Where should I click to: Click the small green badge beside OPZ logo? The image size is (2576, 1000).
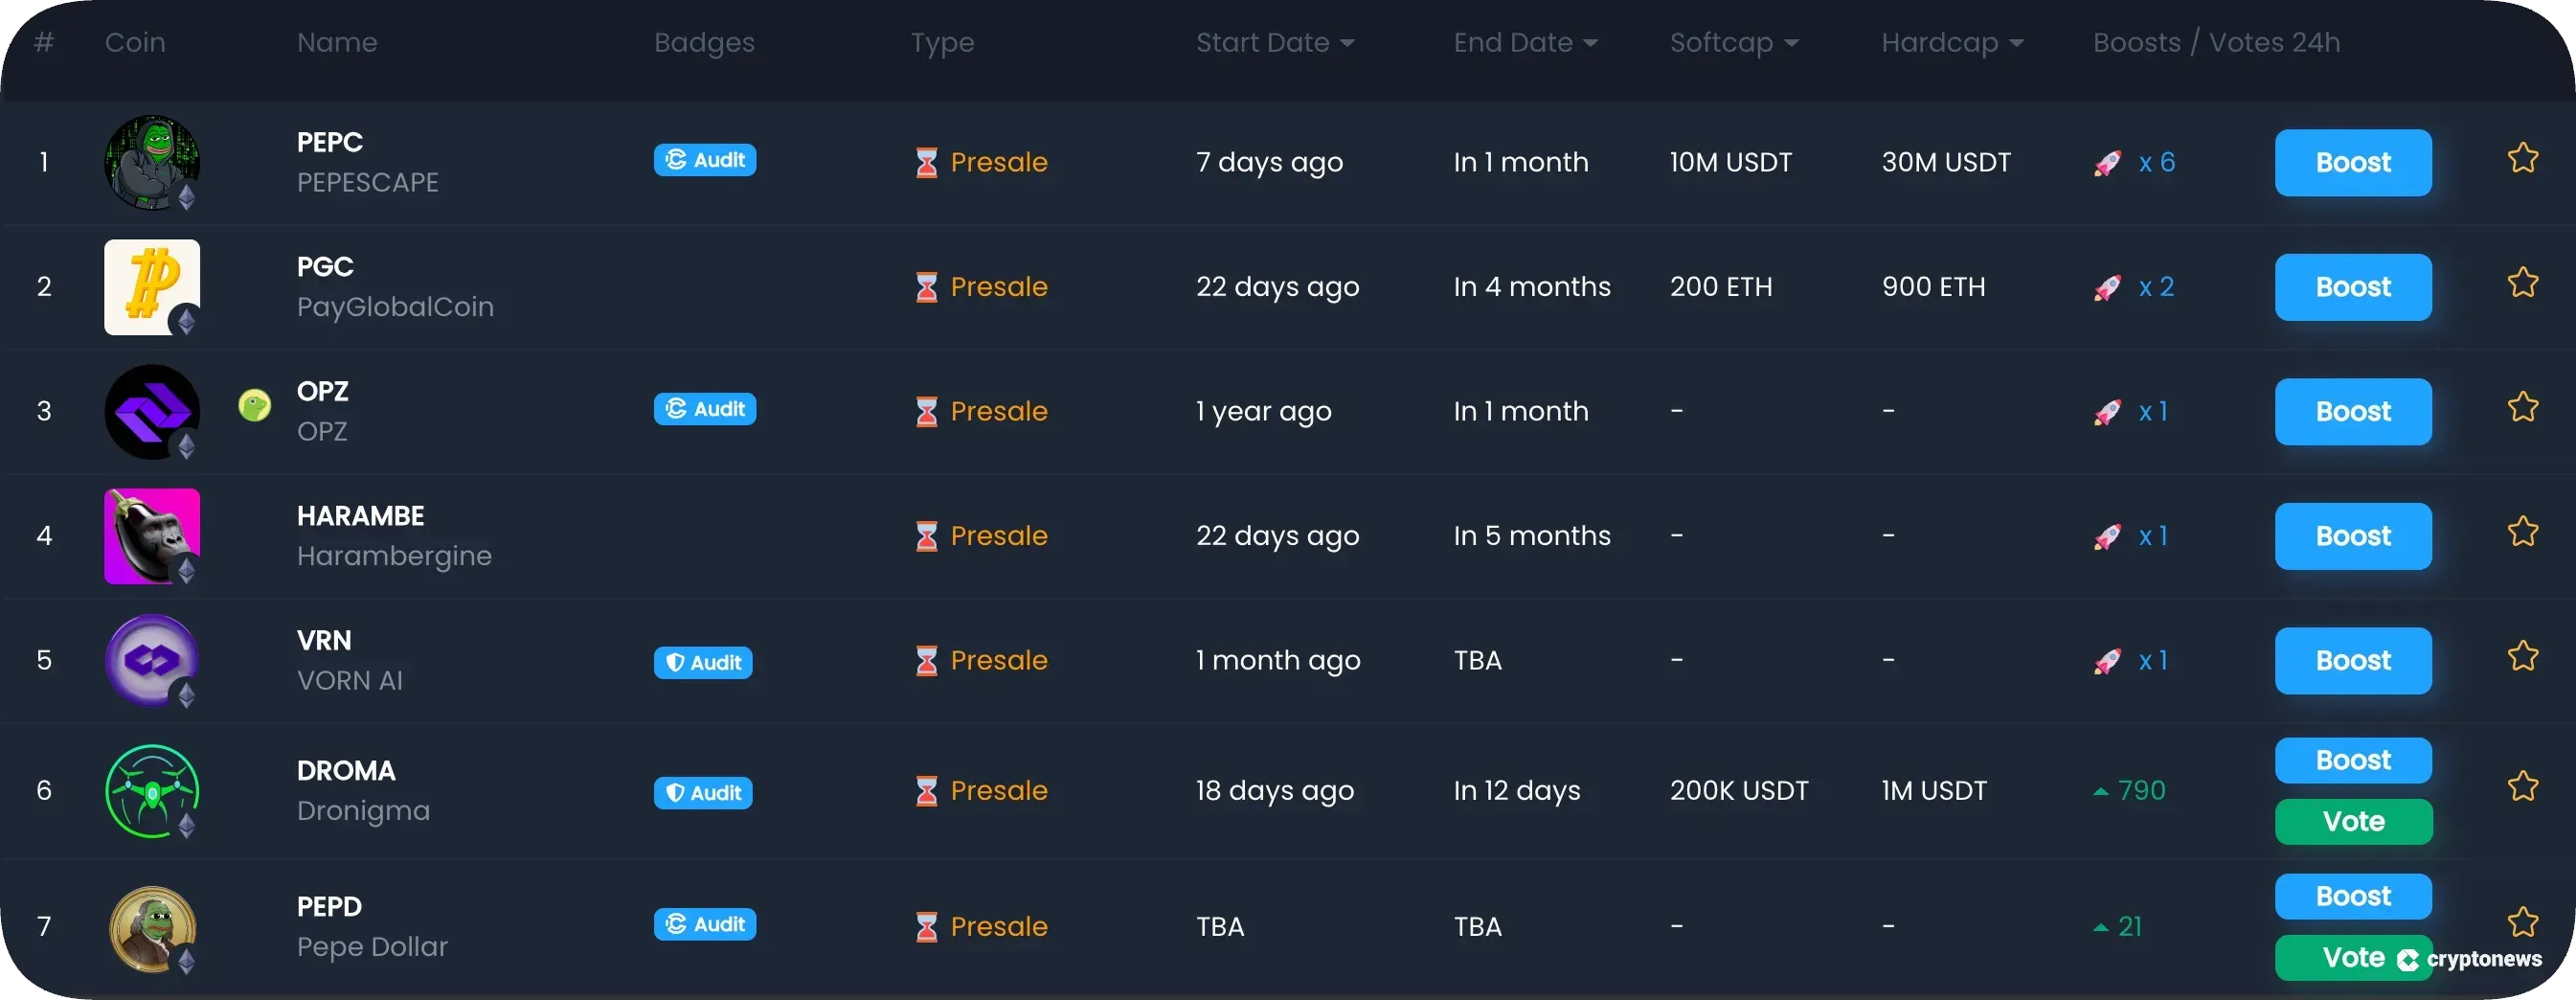[x=256, y=404]
